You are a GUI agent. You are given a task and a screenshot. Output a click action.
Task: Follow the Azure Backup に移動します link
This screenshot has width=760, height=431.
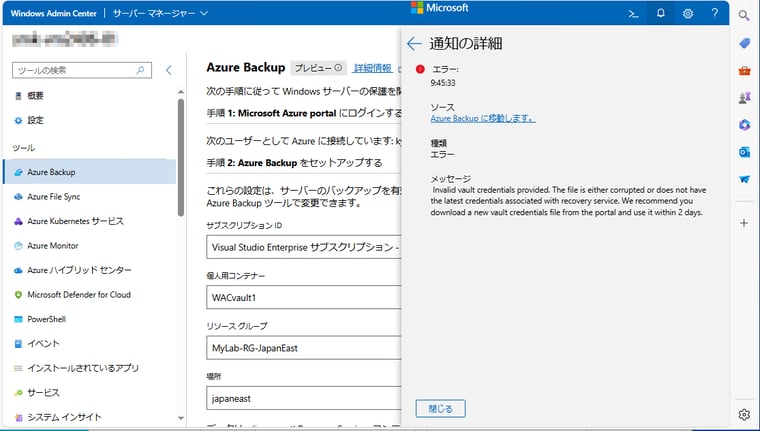point(483,118)
